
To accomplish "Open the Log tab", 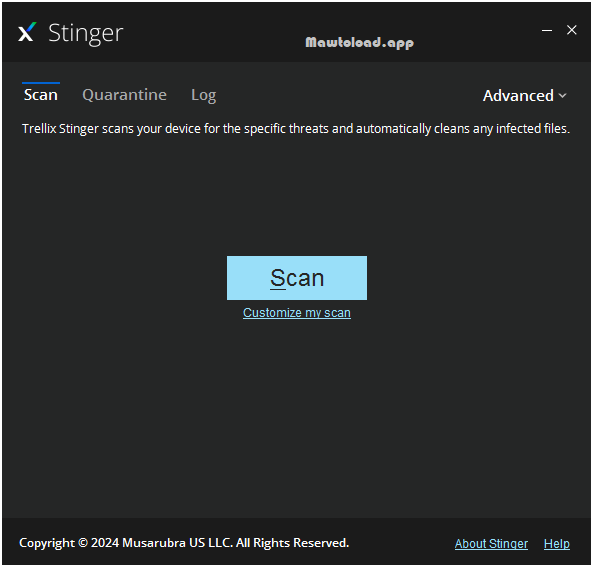I will point(204,95).
